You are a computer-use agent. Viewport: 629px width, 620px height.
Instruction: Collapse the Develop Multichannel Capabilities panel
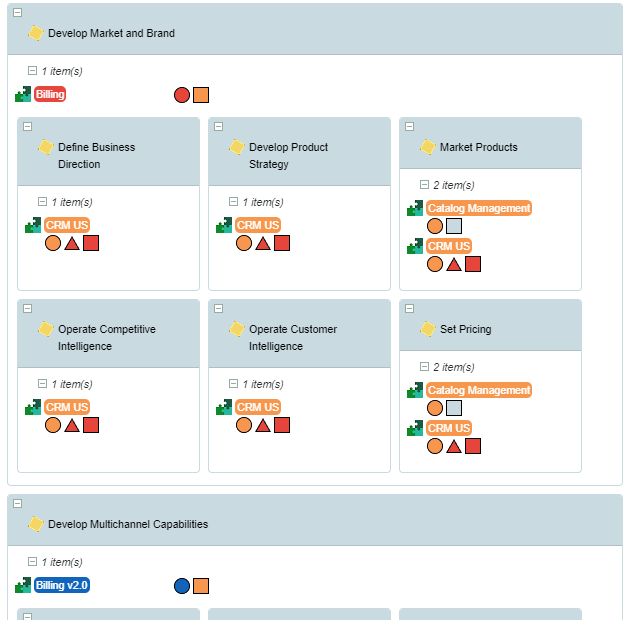[x=17, y=504]
